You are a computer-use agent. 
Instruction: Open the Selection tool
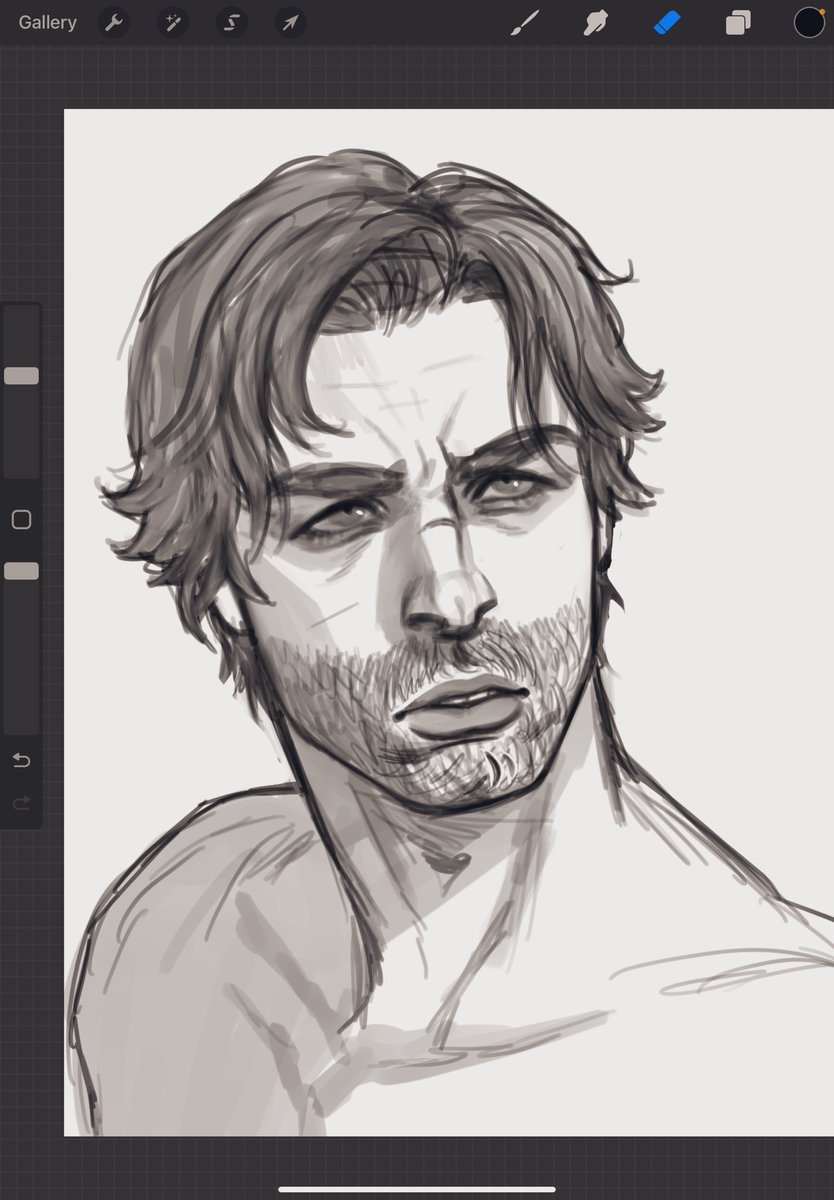pyautogui.click(x=232, y=22)
